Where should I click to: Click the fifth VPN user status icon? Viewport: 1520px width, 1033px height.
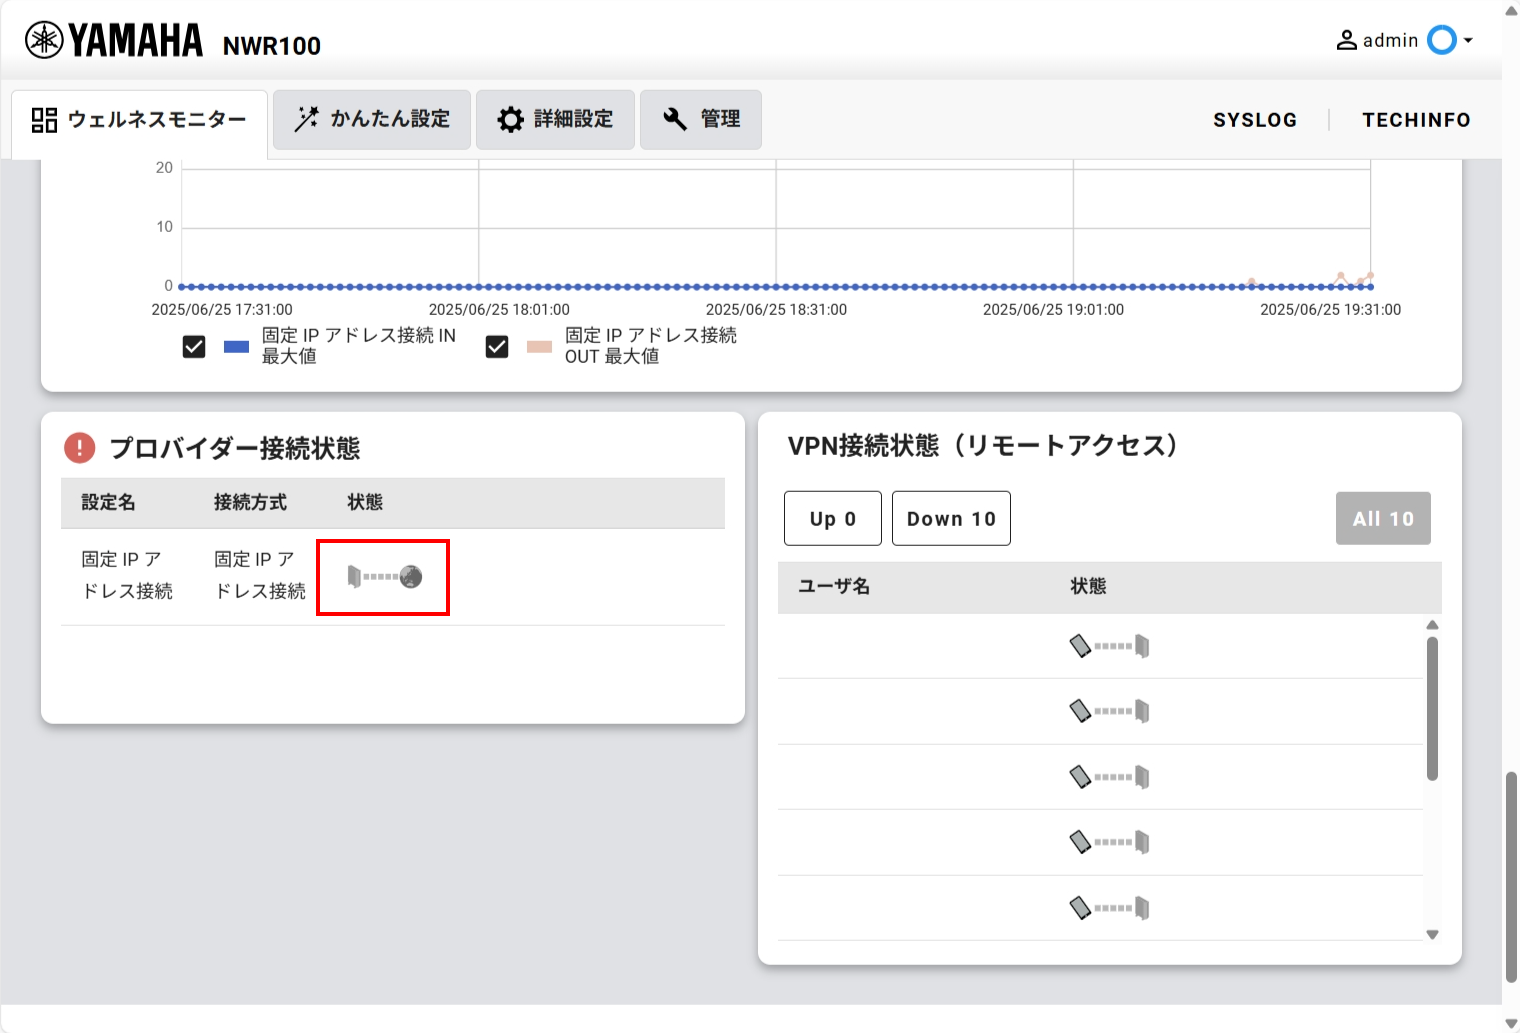[1108, 908]
